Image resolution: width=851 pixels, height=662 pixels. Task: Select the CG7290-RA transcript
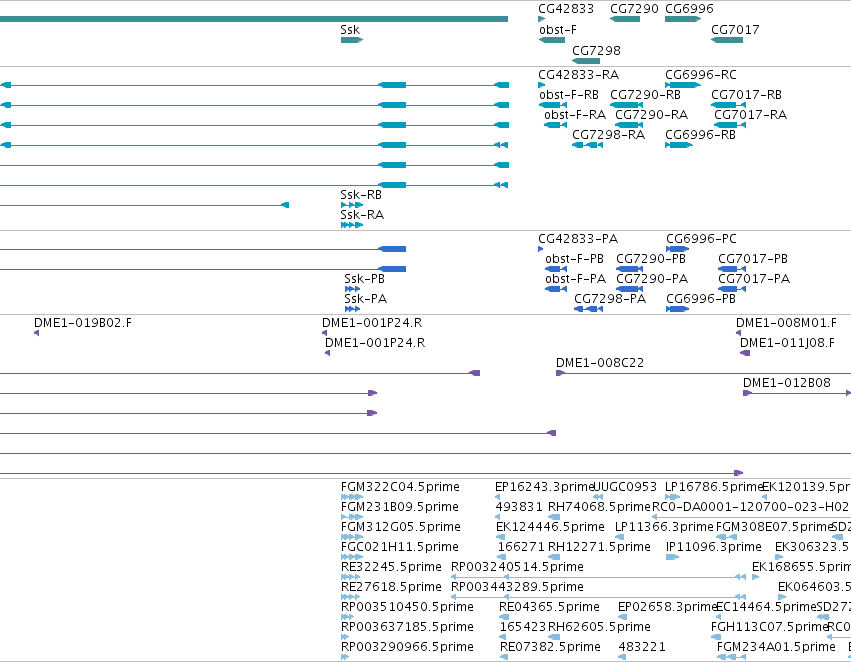[x=630, y=125]
